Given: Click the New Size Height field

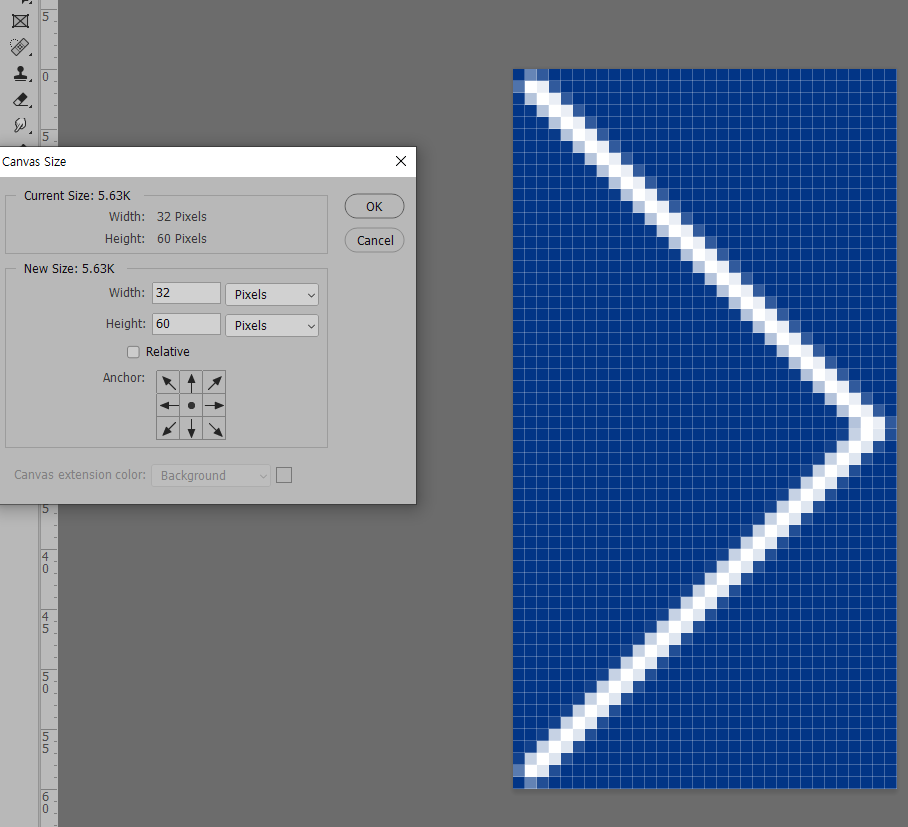Looking at the screenshot, I should (186, 324).
